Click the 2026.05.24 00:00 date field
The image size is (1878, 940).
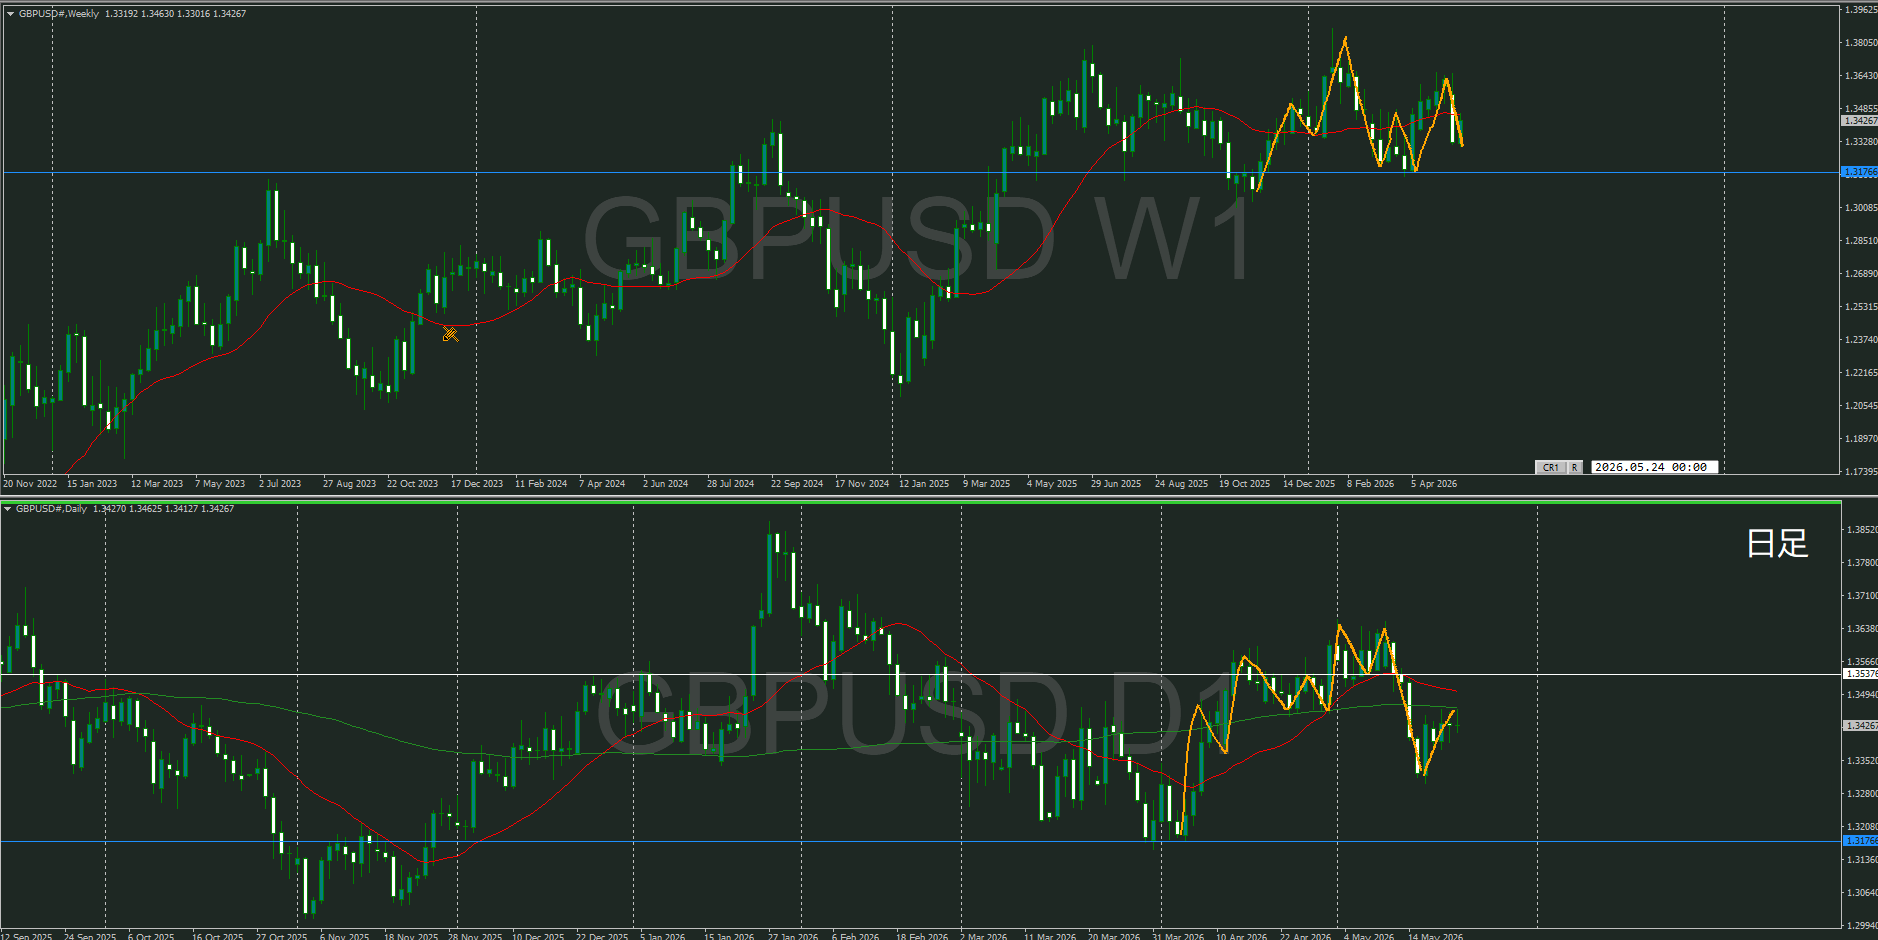1654,467
